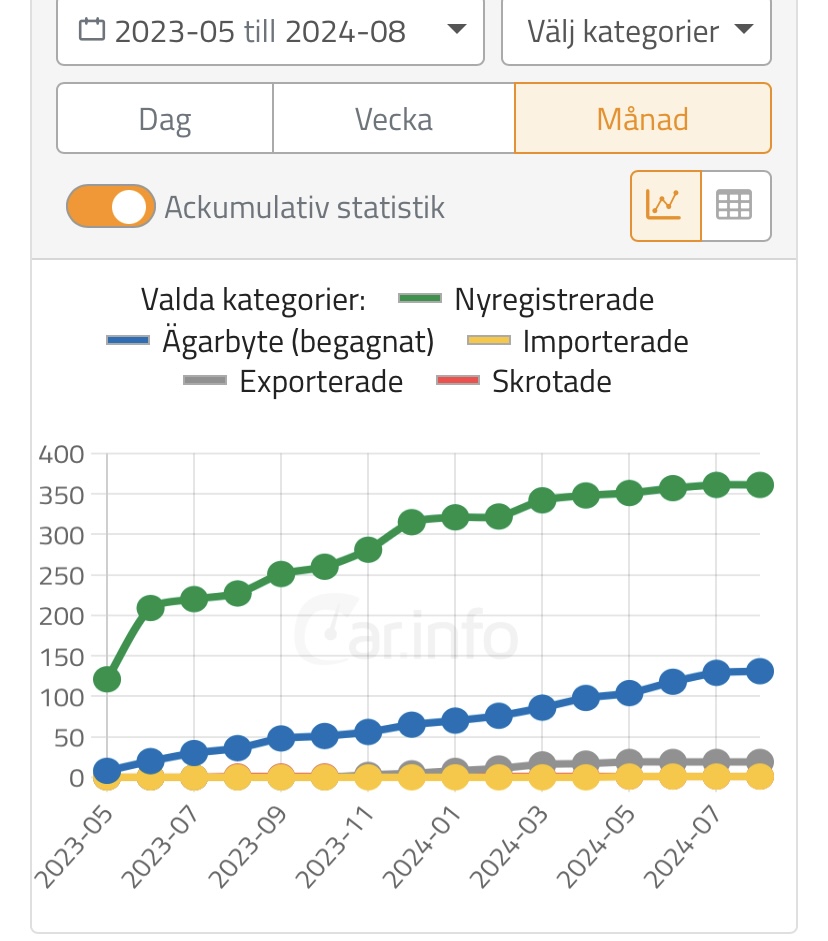Expand the Välj kategorier dropdown

[x=636, y=31]
